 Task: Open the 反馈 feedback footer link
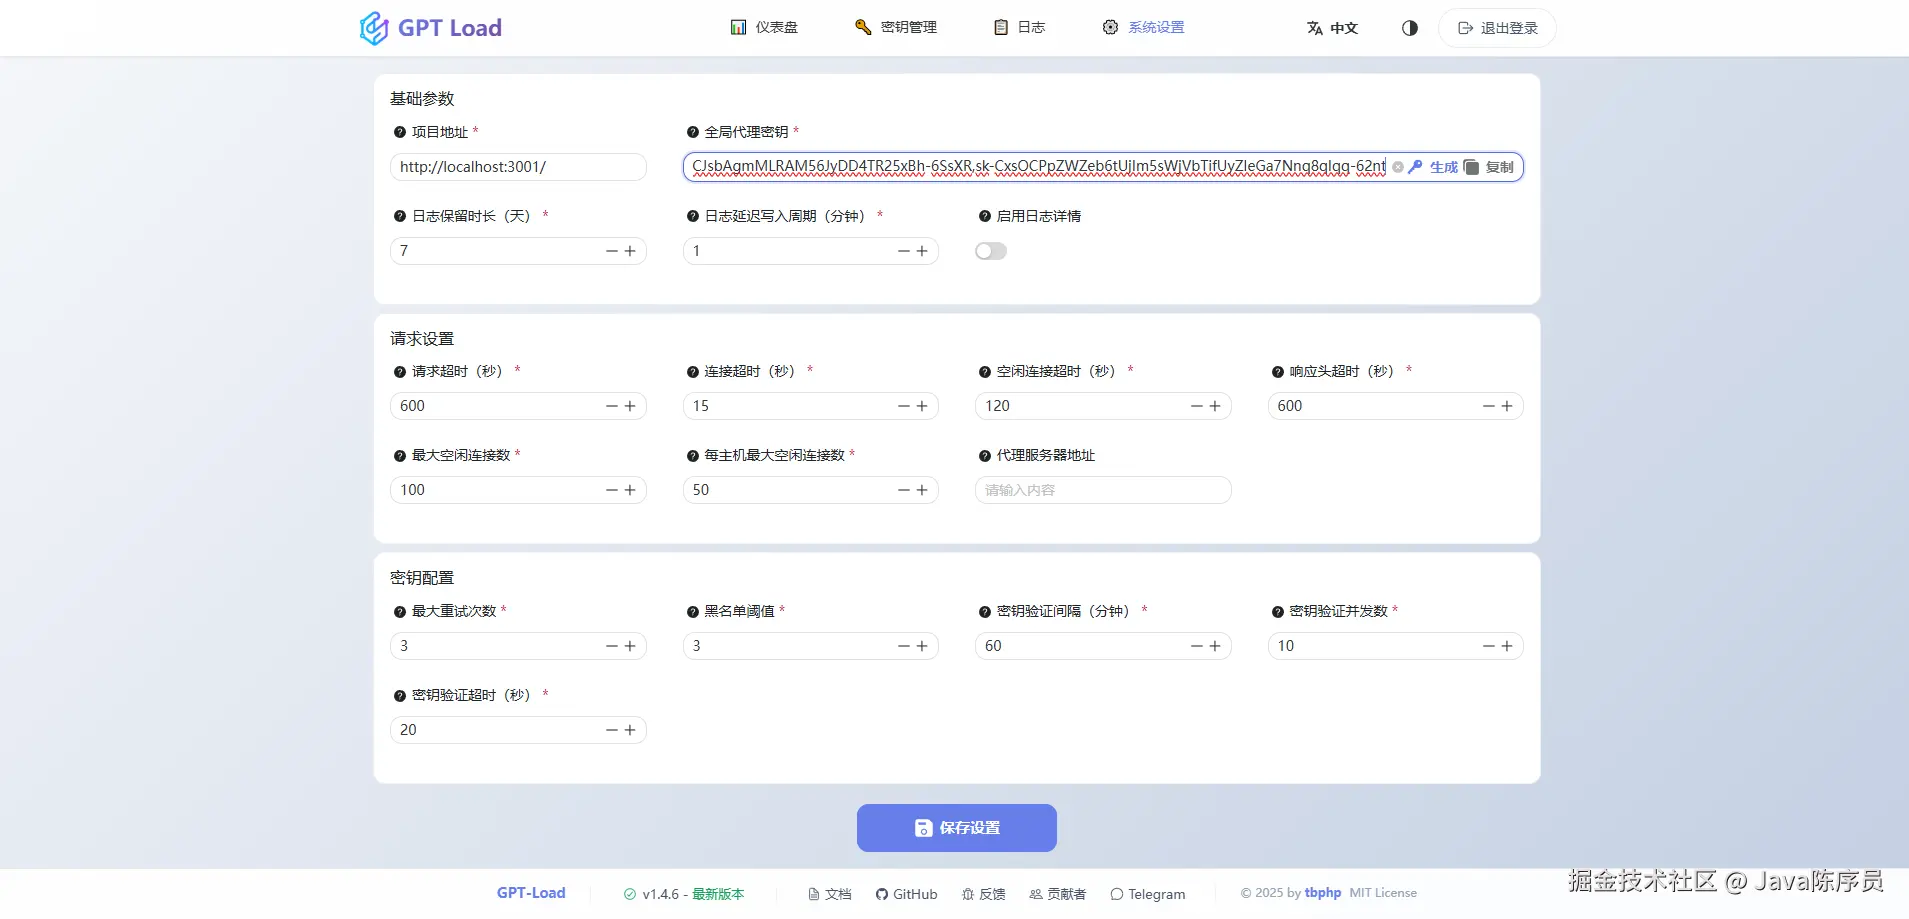984,894
